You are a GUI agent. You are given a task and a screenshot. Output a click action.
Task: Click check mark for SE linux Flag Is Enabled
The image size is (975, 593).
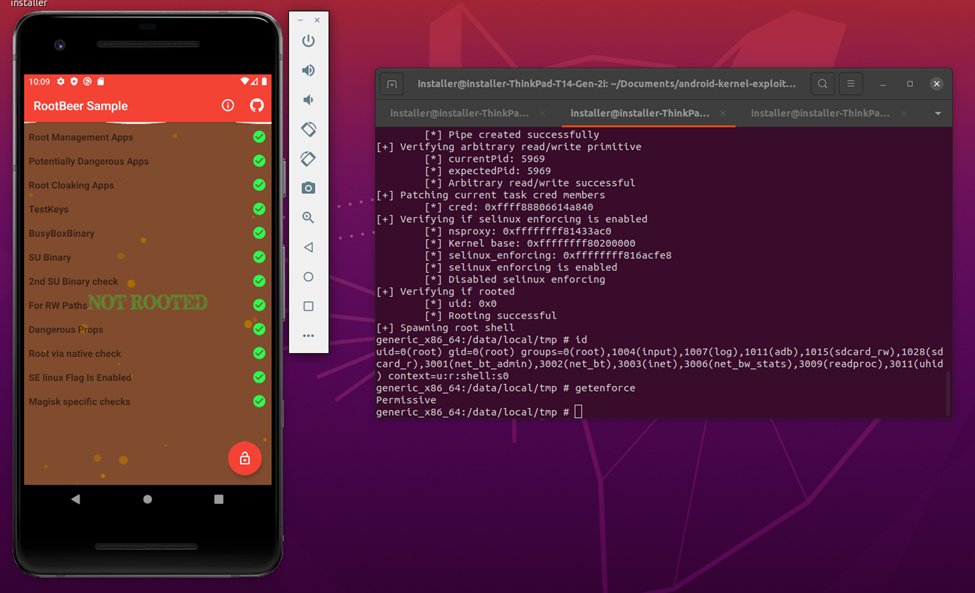(x=259, y=377)
